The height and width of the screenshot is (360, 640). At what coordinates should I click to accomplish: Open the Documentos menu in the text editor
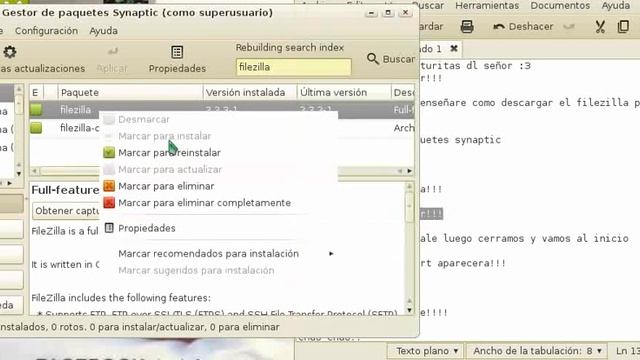(x=560, y=6)
